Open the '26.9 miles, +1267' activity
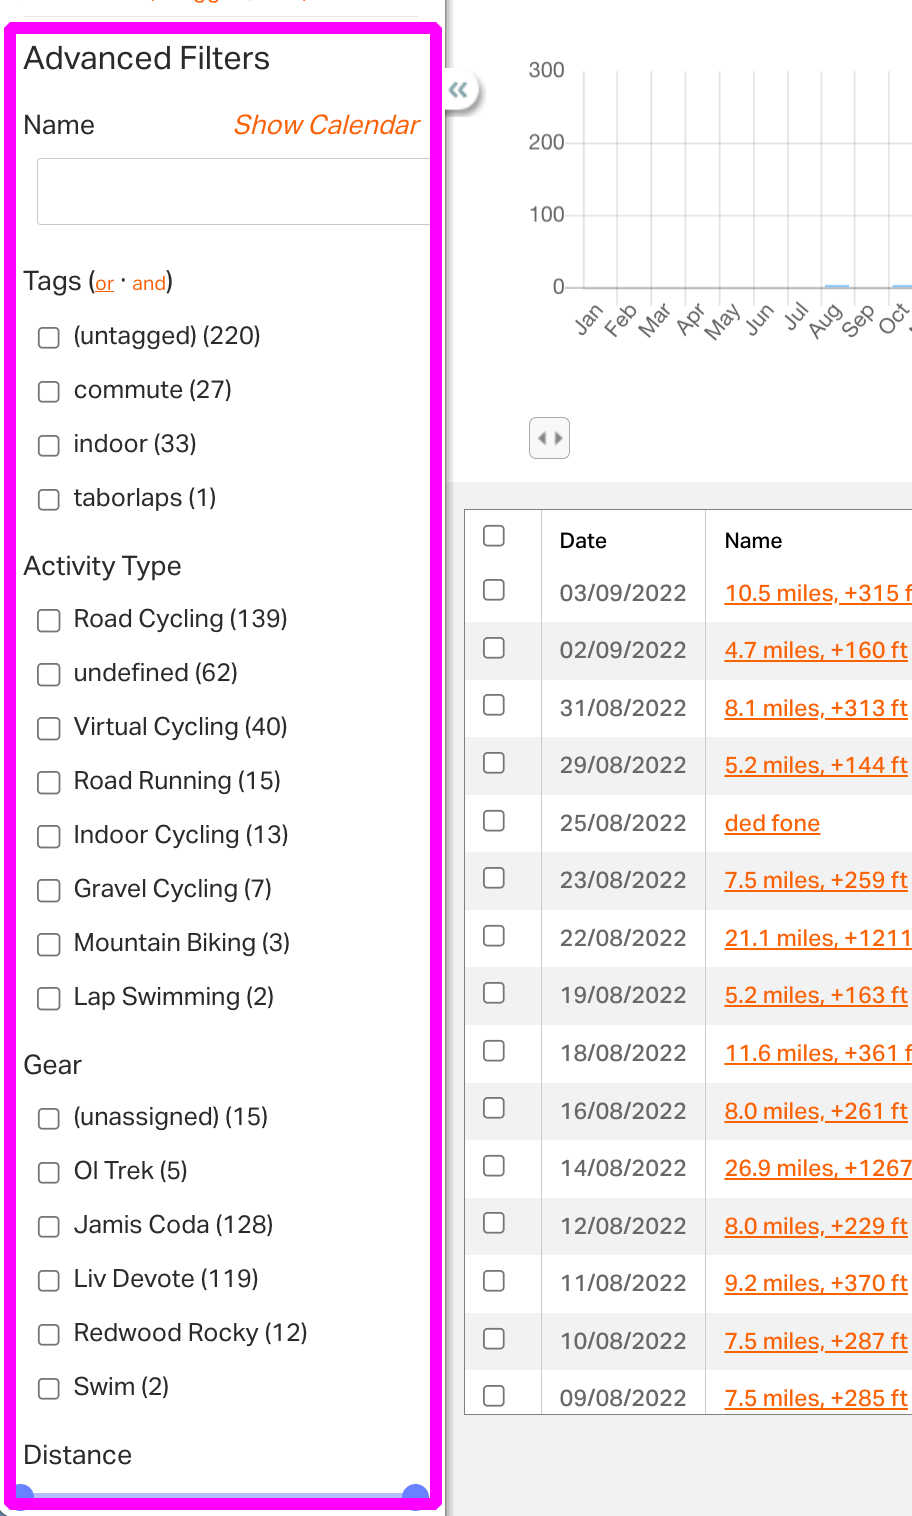912x1516 pixels. [818, 1168]
